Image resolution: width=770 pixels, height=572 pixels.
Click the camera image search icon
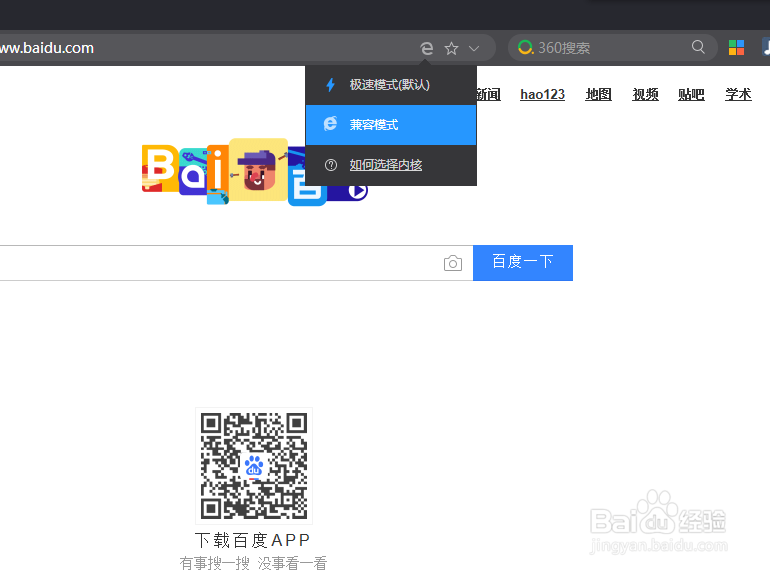(453, 263)
